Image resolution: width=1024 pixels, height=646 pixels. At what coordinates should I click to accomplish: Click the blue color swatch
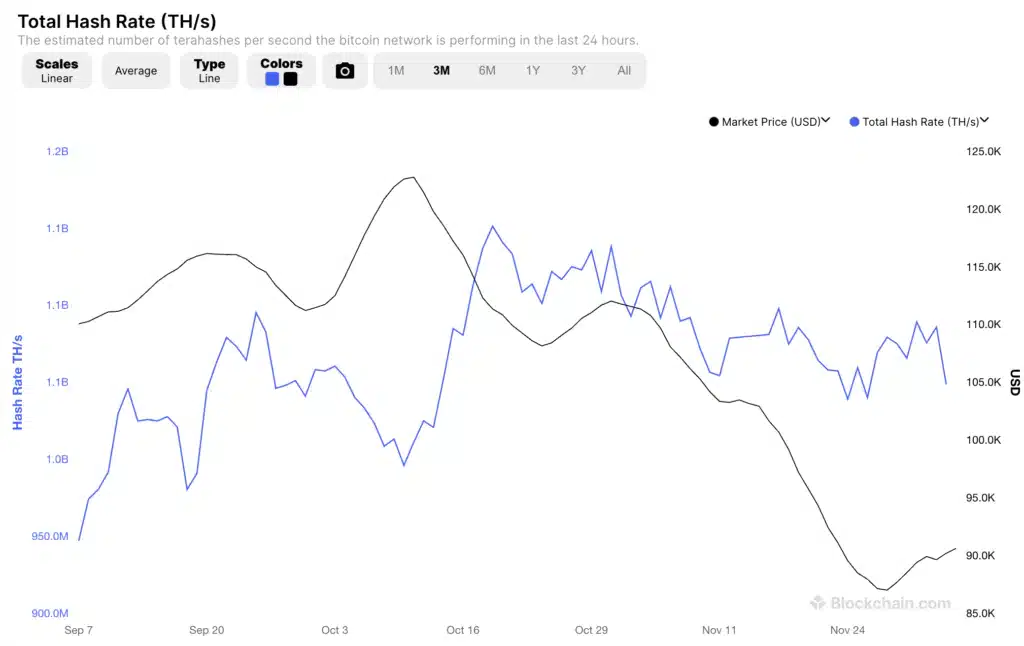[x=272, y=79]
